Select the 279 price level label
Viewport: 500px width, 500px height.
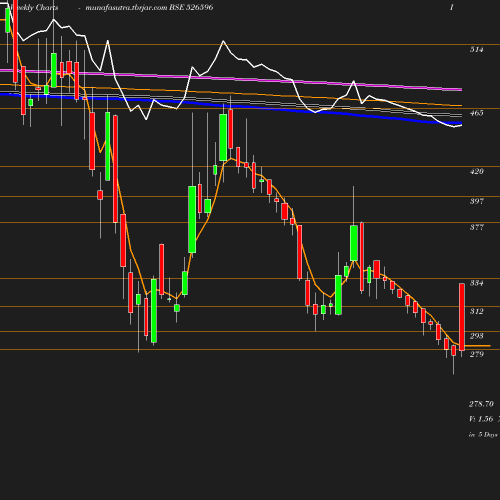point(476,354)
